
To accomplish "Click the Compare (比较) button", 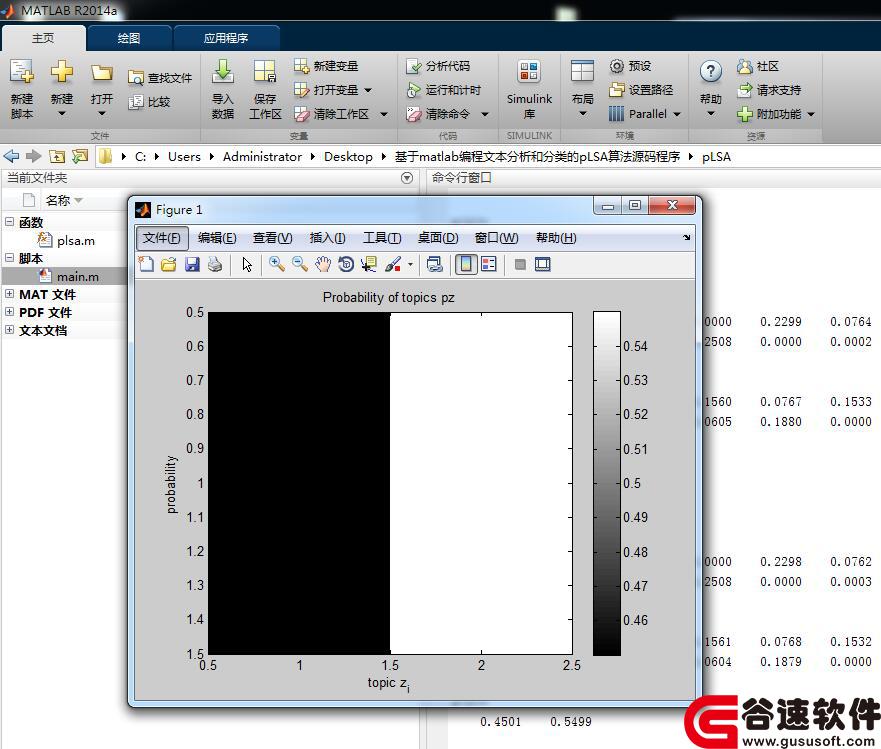I will click(149, 102).
